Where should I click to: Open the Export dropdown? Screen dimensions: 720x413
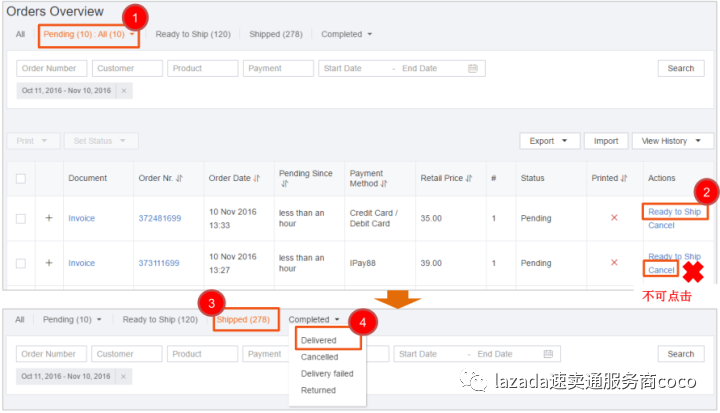[550, 141]
